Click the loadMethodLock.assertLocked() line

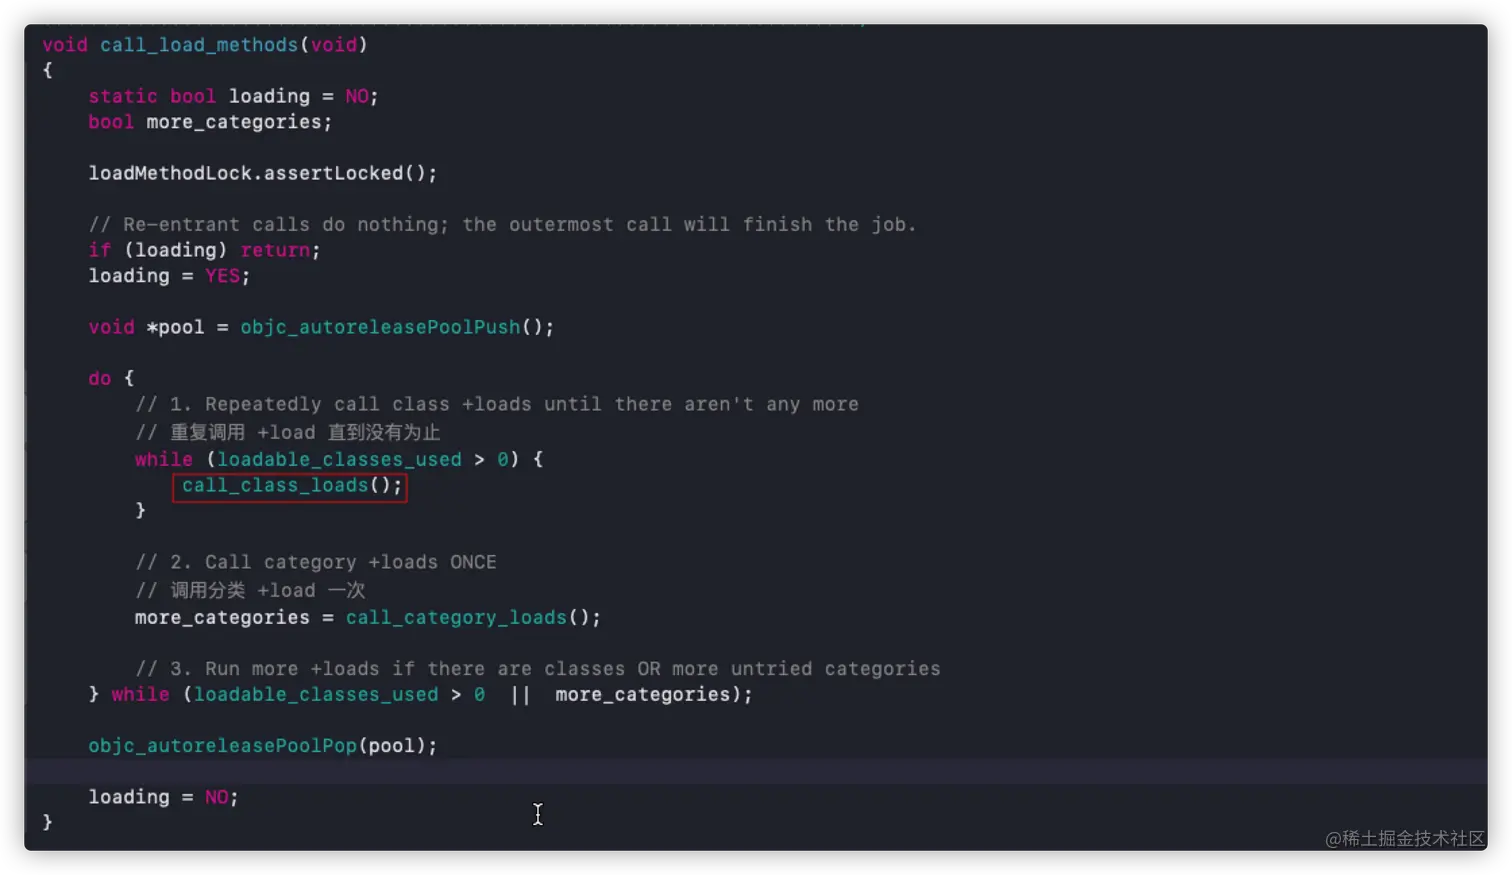[x=262, y=173]
